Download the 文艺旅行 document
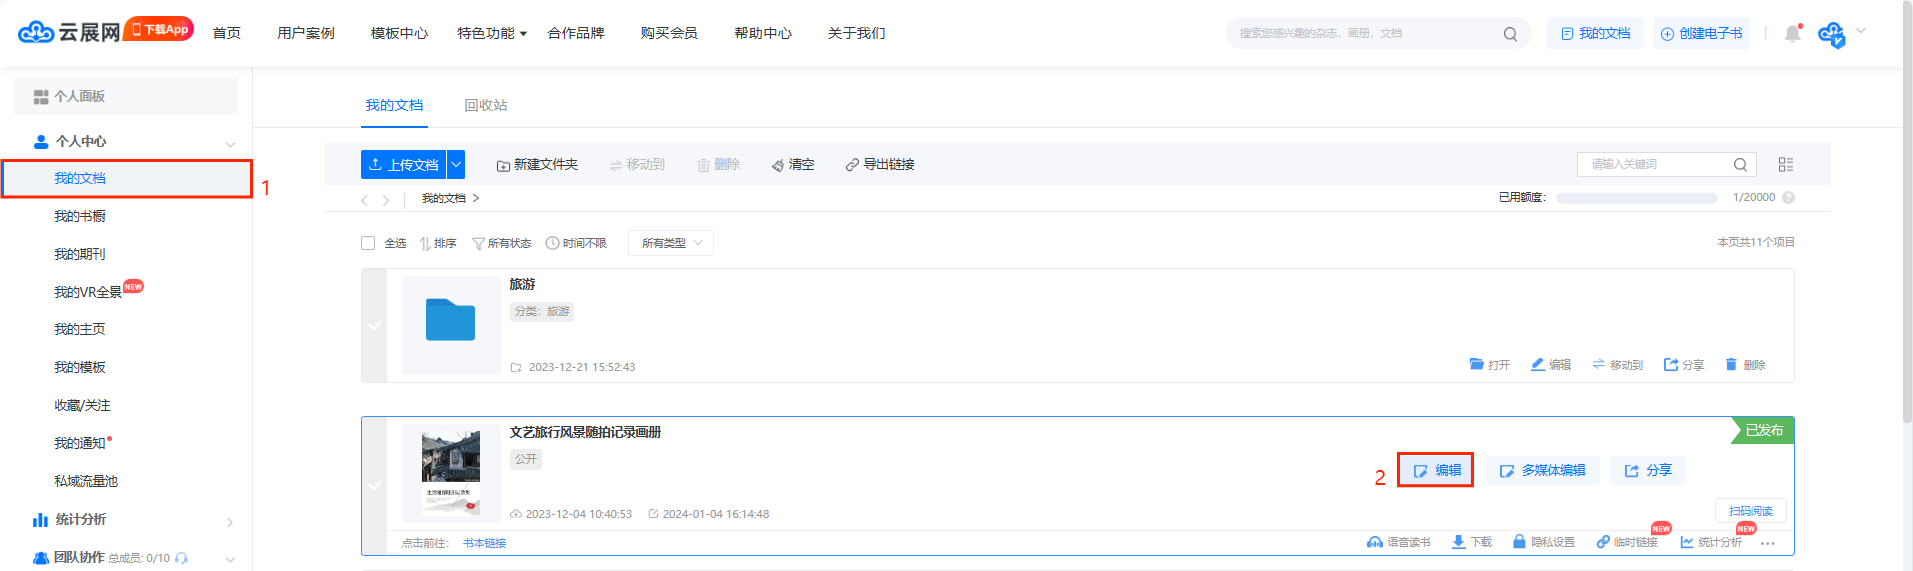The image size is (1913, 571). click(x=1471, y=542)
